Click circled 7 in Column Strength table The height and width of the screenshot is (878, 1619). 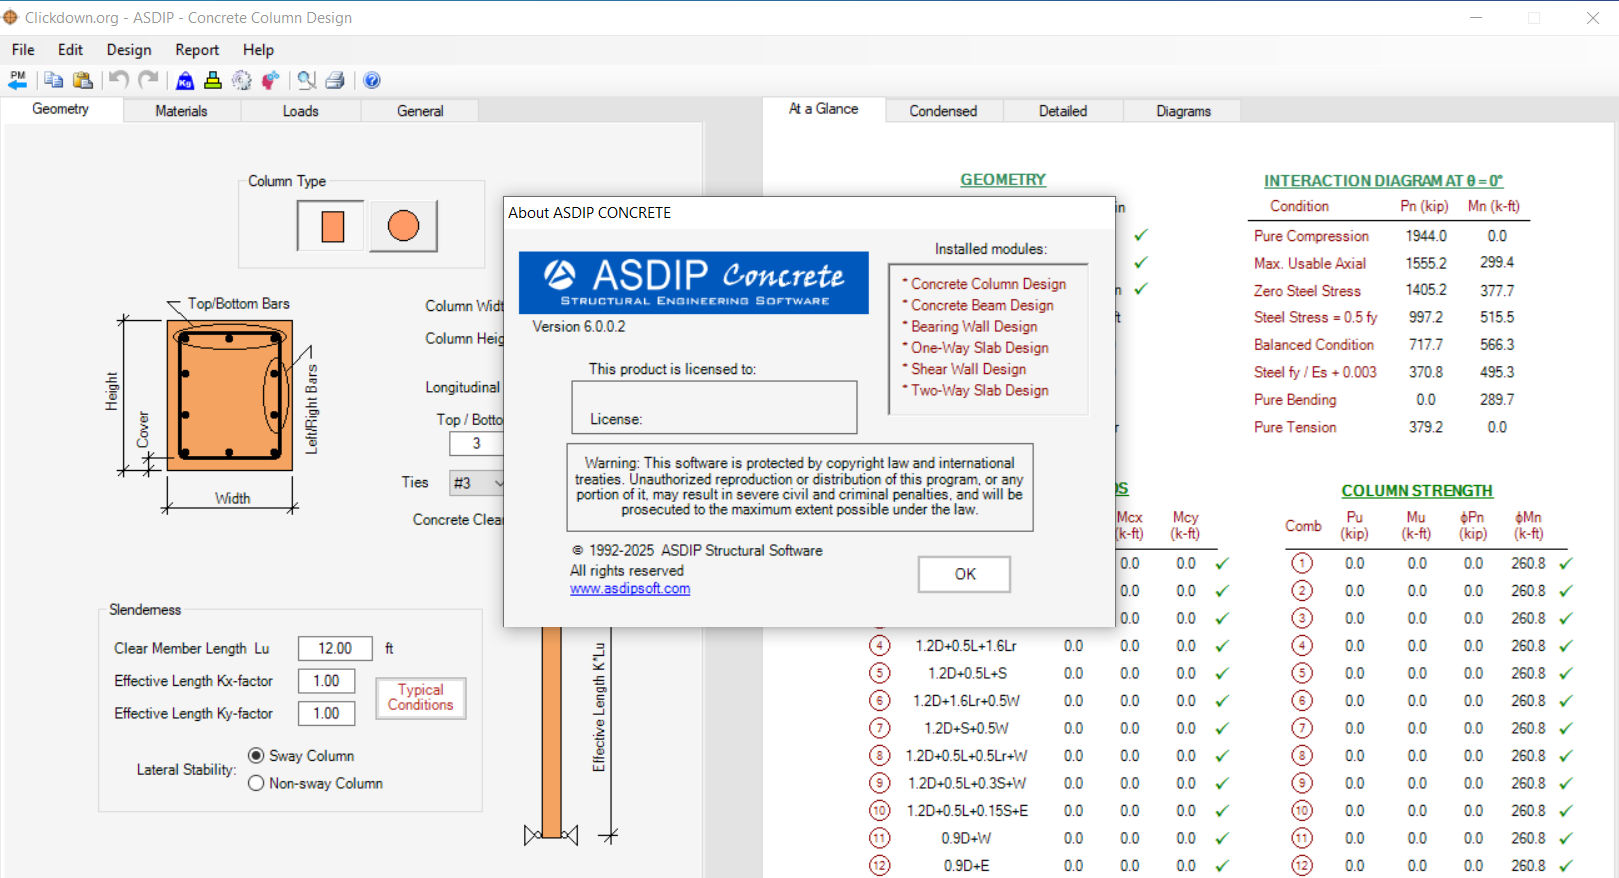[1302, 728]
